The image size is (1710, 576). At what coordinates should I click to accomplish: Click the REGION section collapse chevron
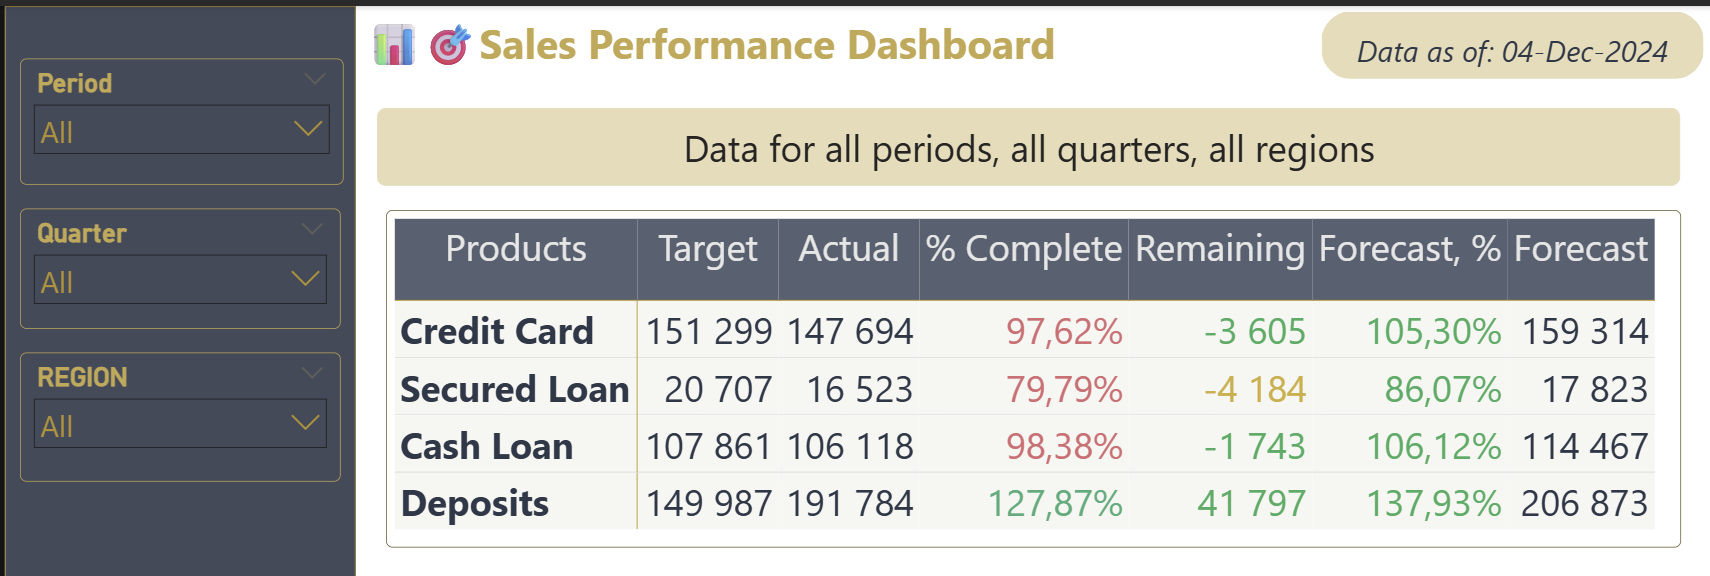(315, 372)
